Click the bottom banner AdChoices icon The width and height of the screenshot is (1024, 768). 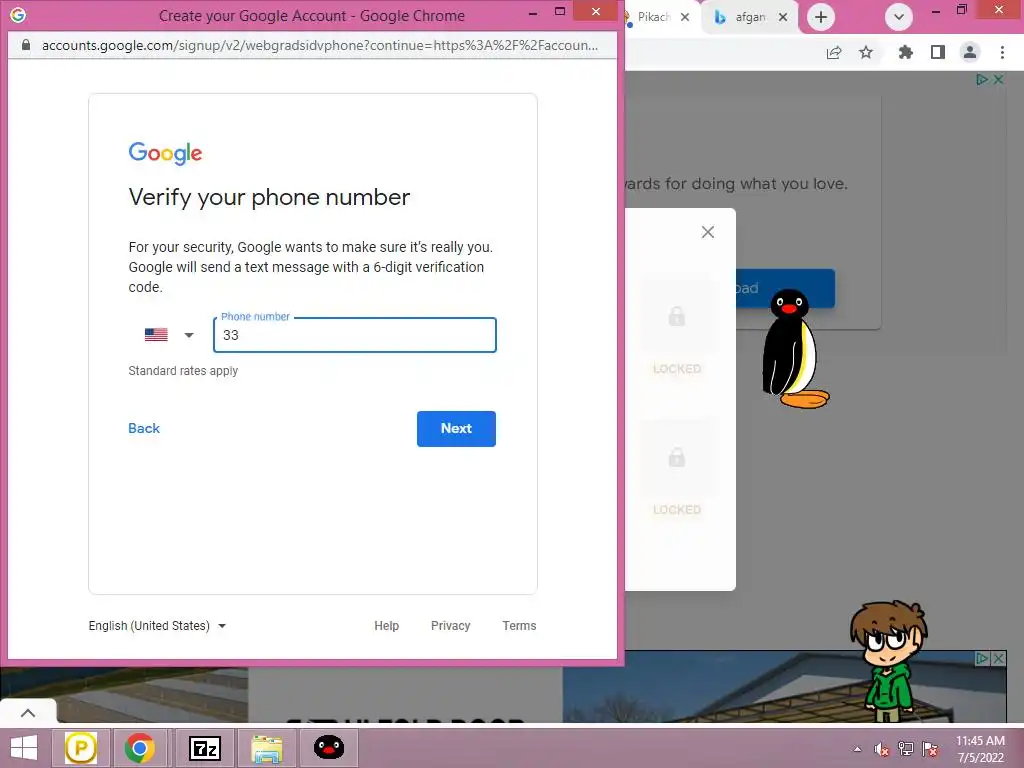982,659
